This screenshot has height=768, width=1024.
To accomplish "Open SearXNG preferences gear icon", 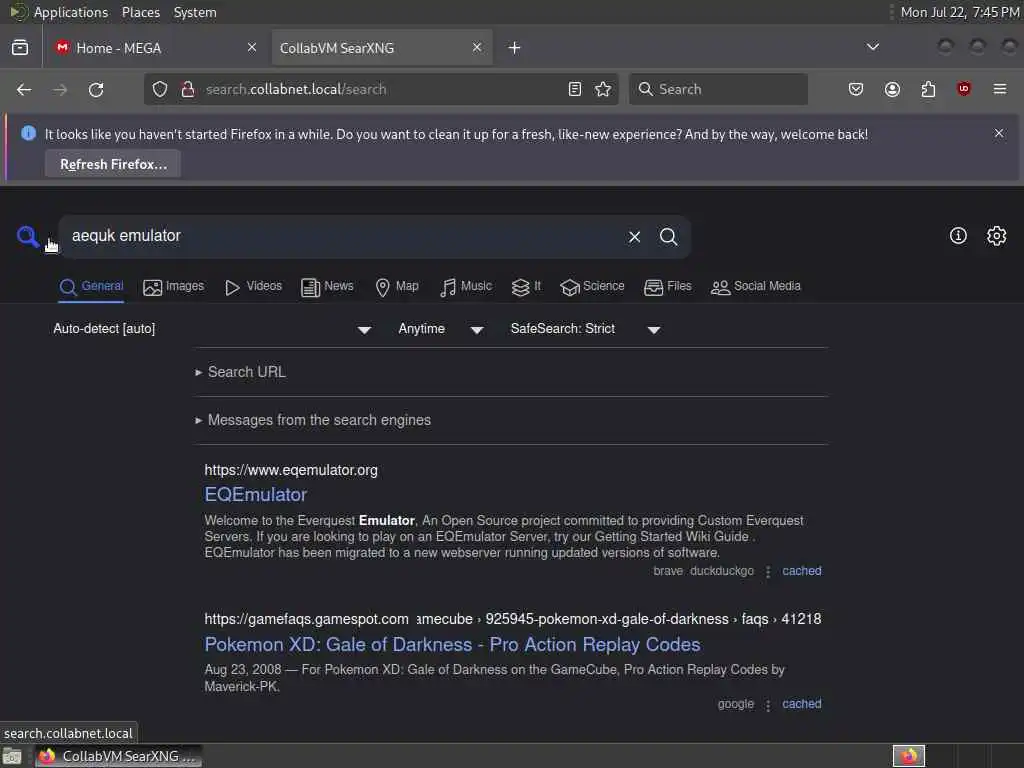I will tap(996, 236).
